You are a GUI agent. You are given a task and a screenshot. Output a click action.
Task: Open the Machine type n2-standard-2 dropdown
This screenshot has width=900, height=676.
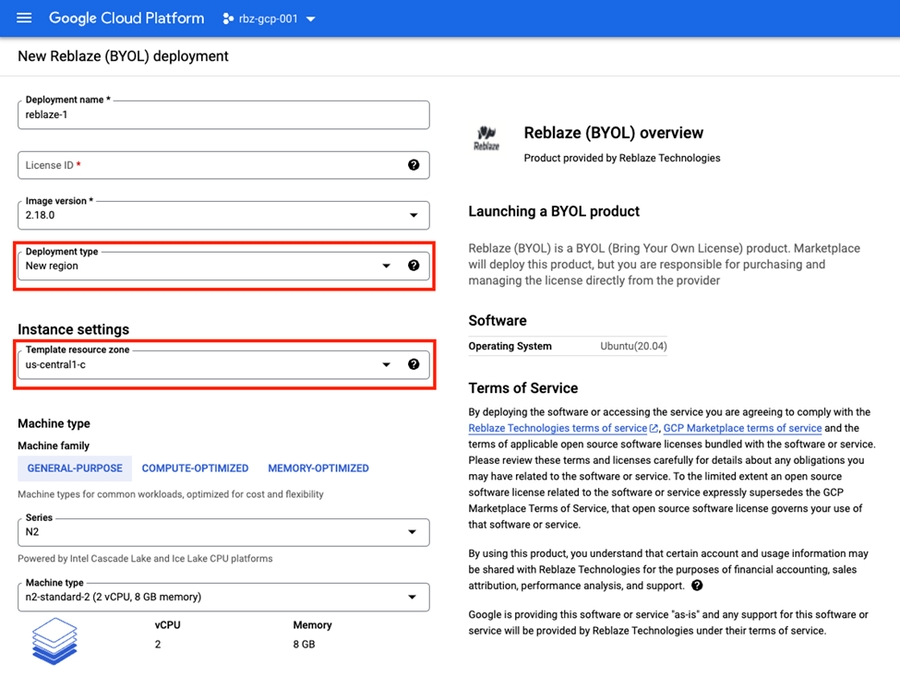tap(413, 597)
